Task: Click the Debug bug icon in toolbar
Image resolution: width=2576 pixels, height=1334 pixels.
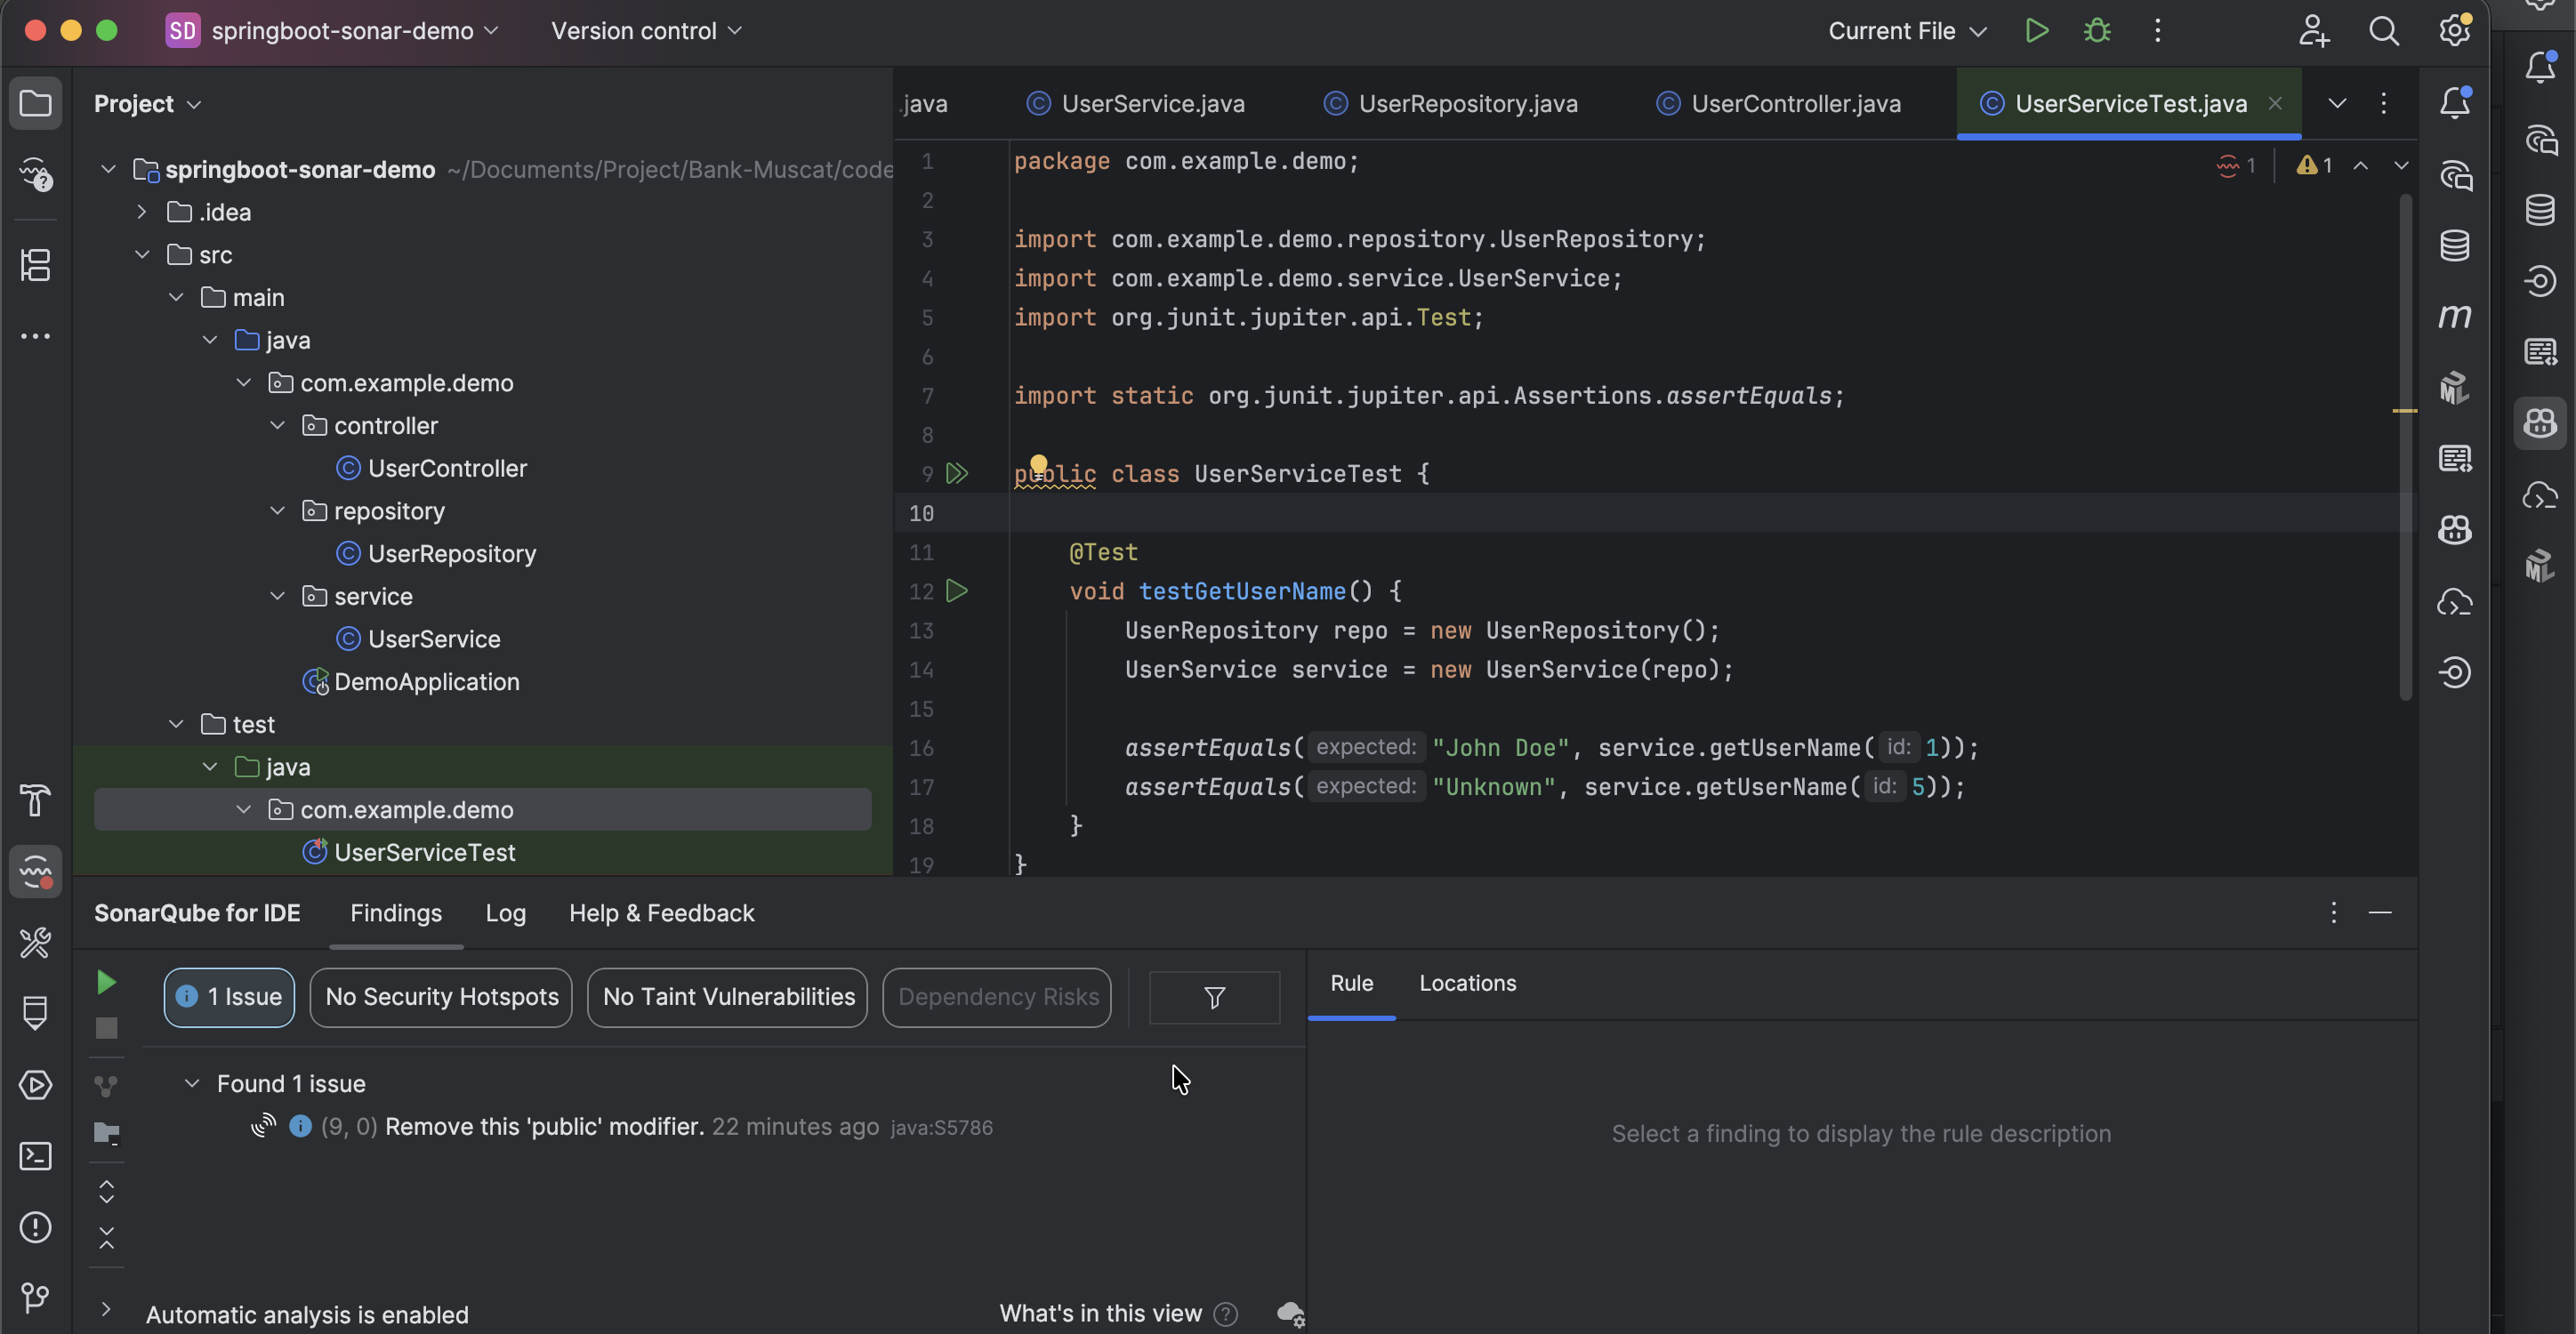Action: click(2097, 31)
